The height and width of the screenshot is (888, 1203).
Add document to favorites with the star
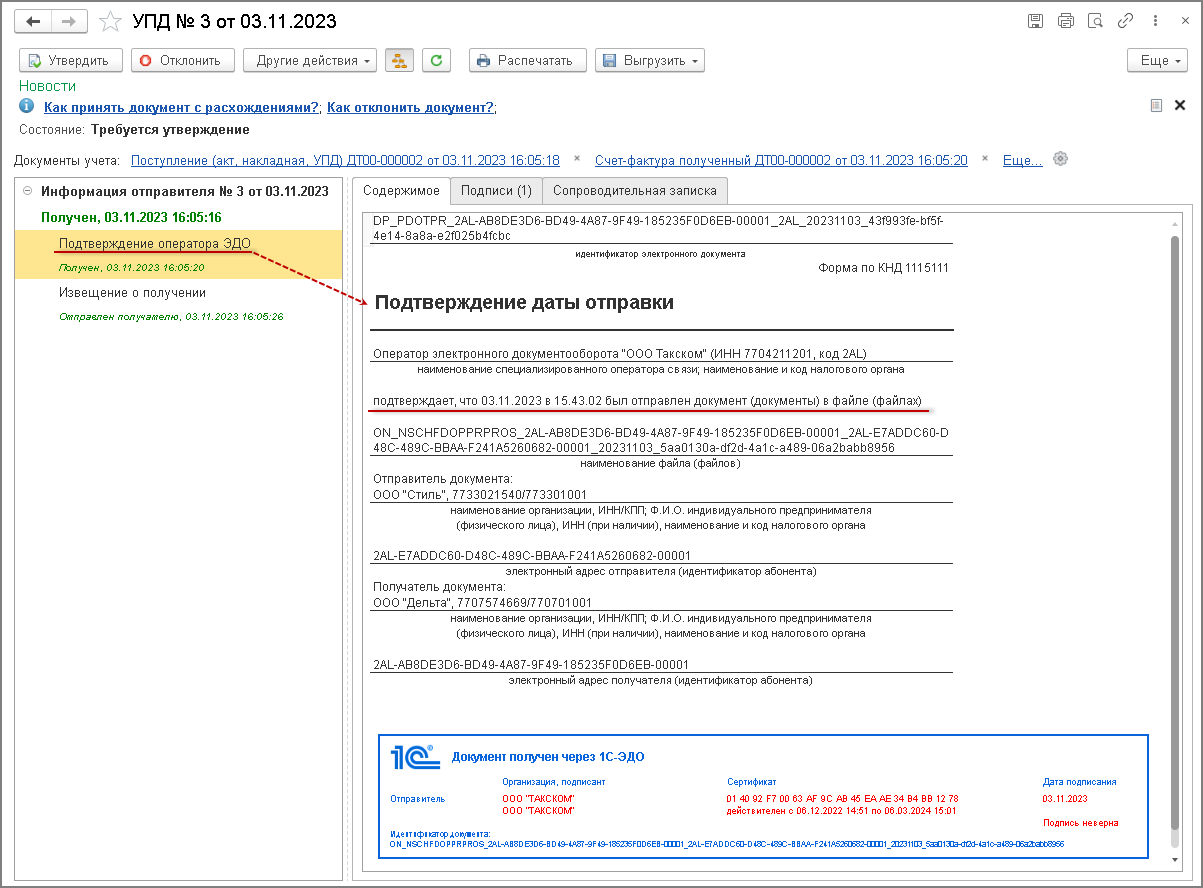pyautogui.click(x=112, y=21)
